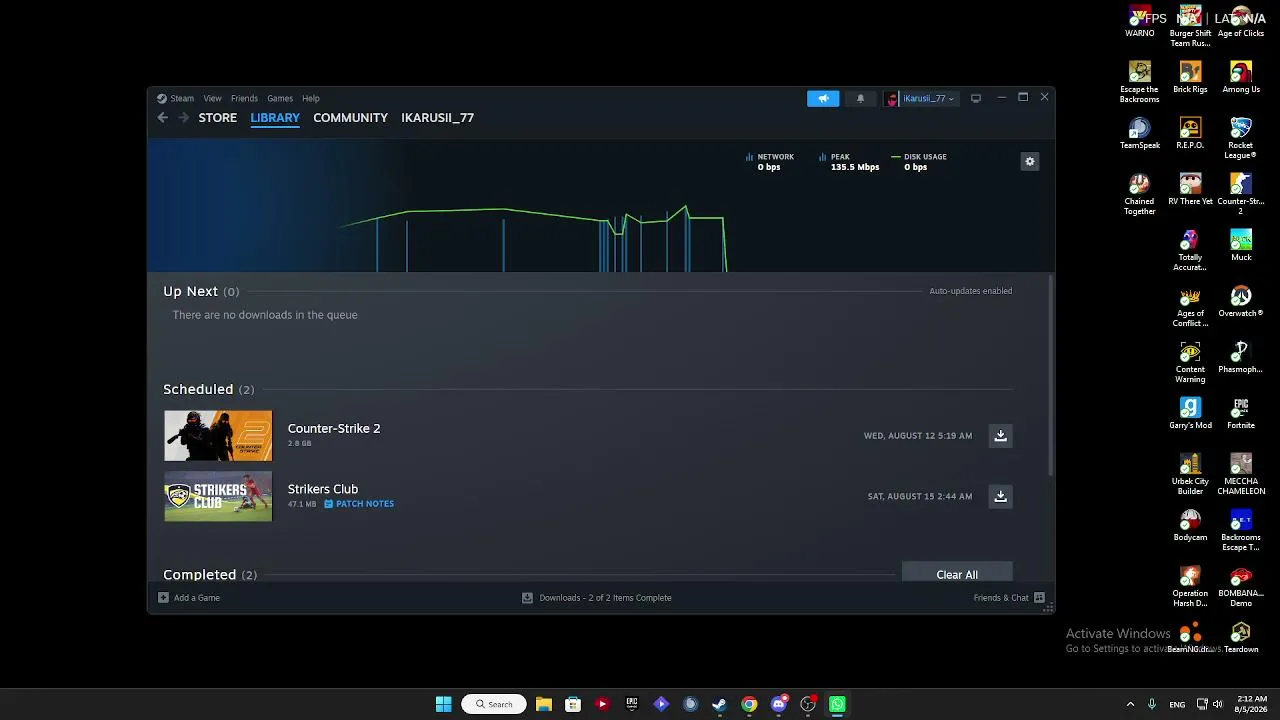The width and height of the screenshot is (1280, 720).
Task: Select the Phasmophobia desktop icon
Action: click(1241, 357)
